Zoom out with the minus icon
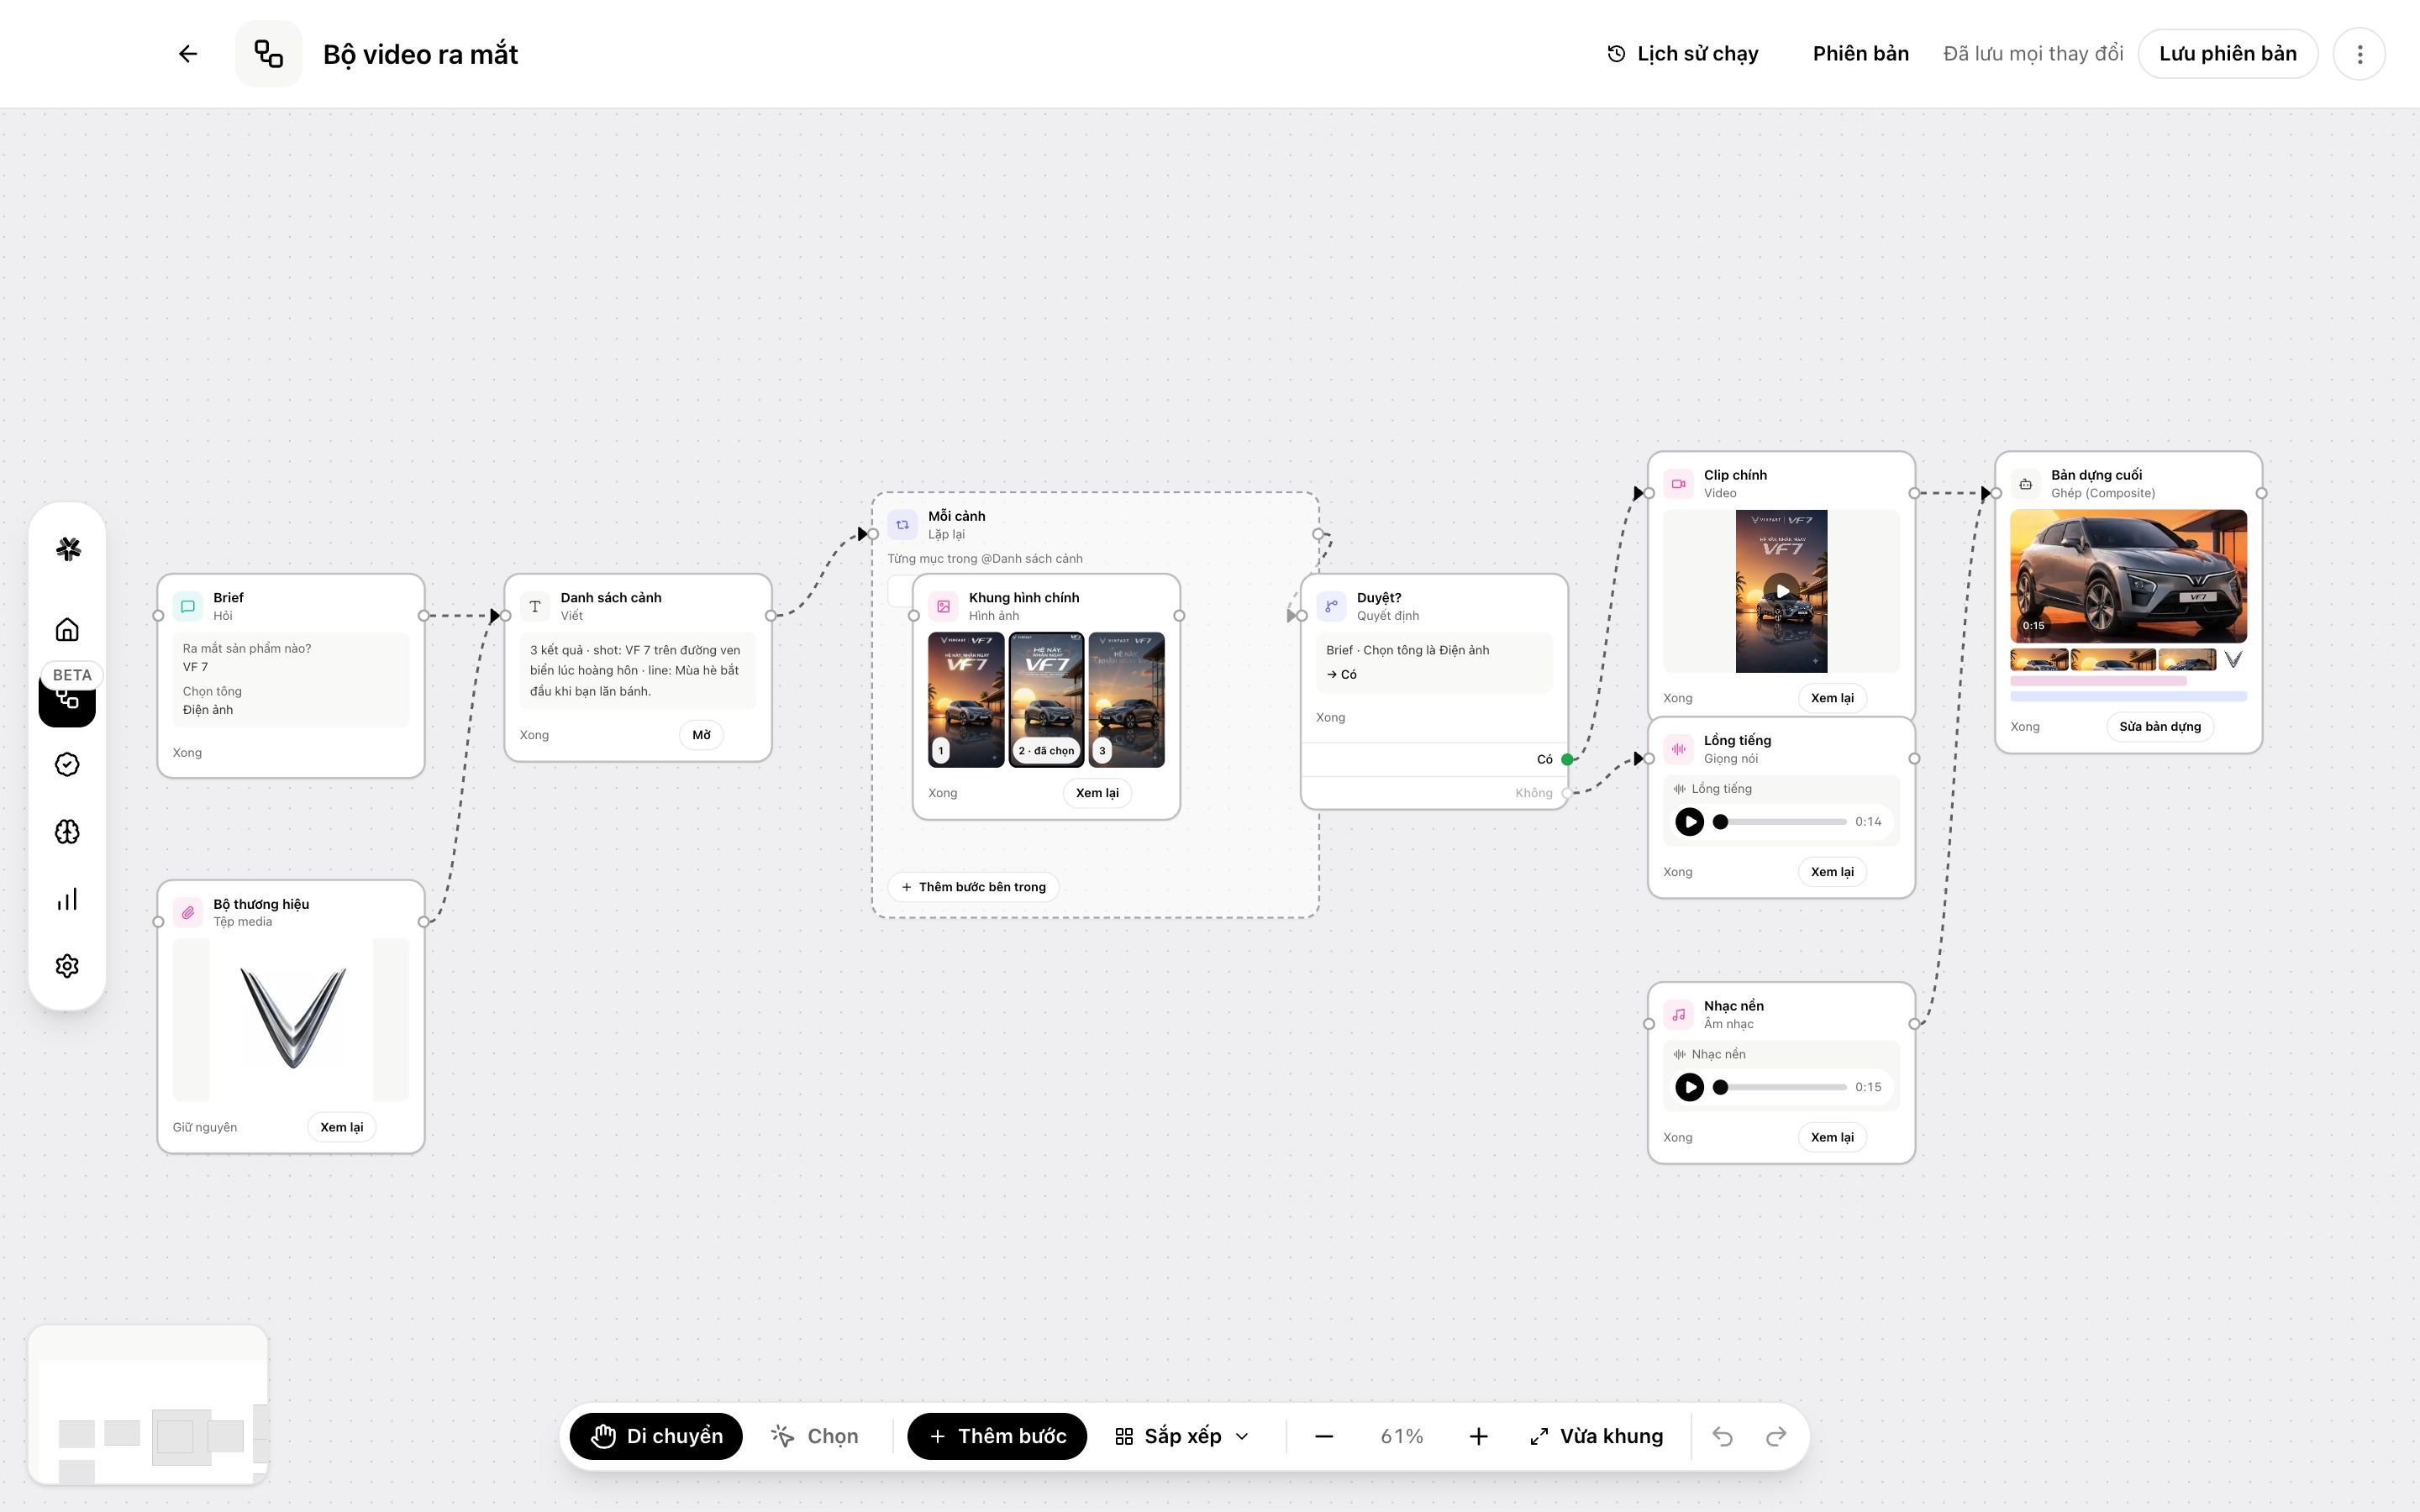This screenshot has height=1512, width=2420. [x=1324, y=1436]
